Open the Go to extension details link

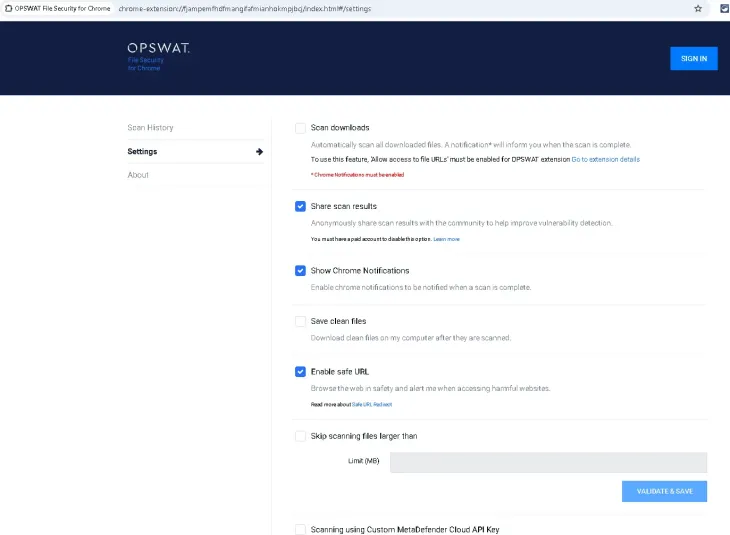(x=605, y=160)
